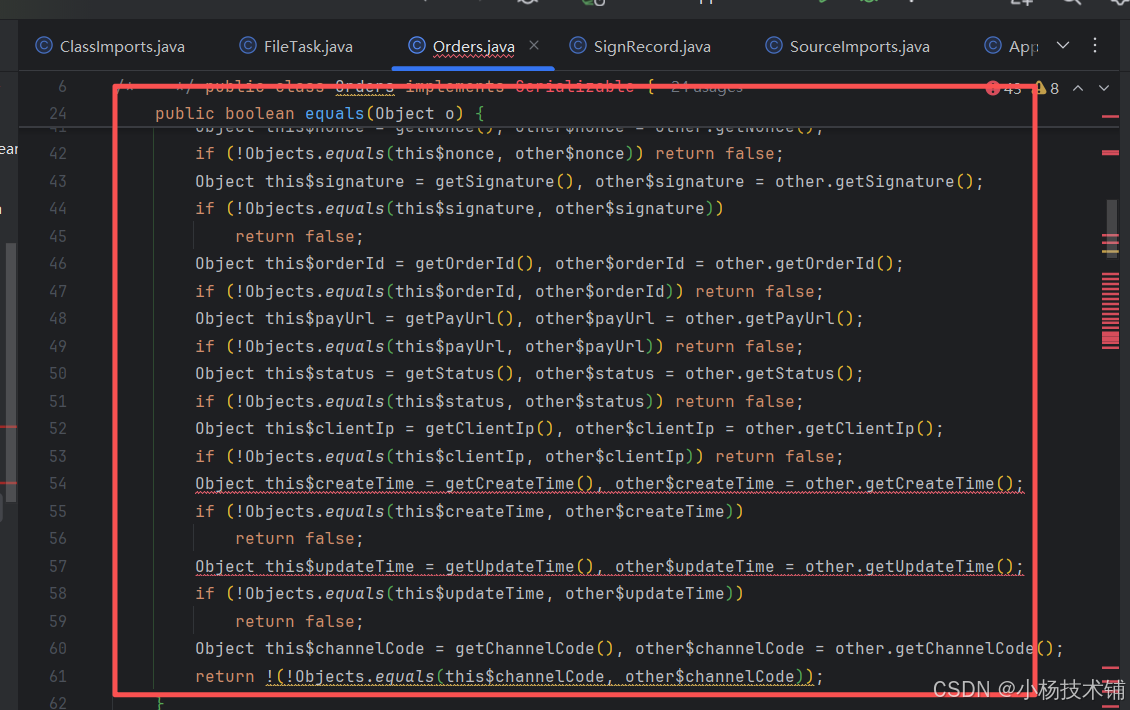This screenshot has height=710, width=1130.
Task: Jump to next highlighted problem arrow
Action: pos(1104,88)
